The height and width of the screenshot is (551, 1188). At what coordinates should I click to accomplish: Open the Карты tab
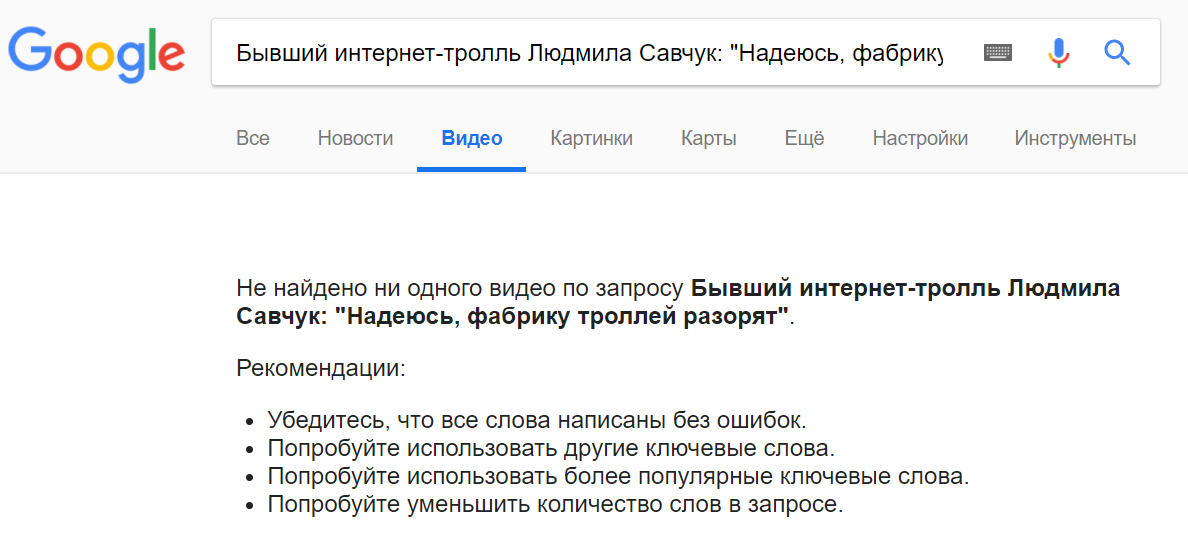tap(708, 139)
